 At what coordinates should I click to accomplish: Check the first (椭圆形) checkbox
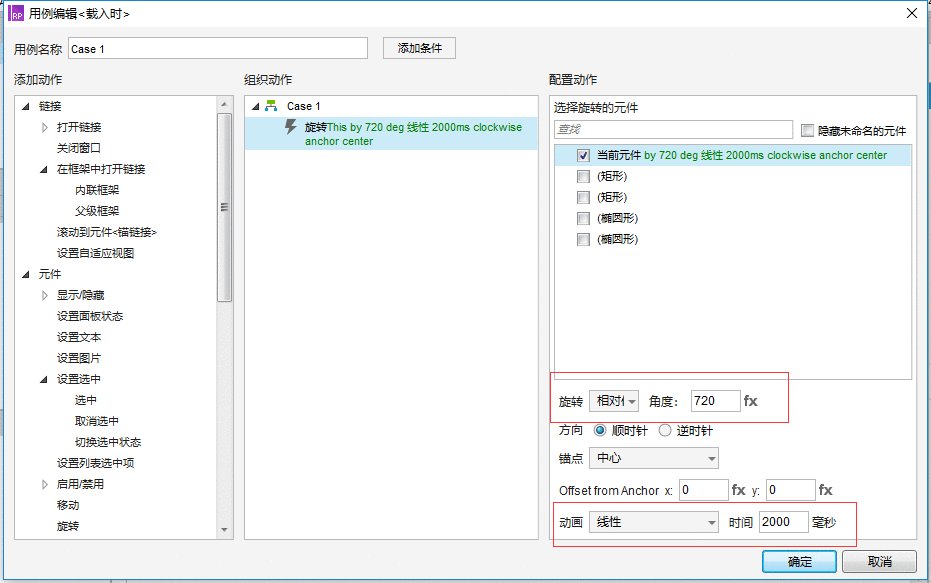[x=583, y=218]
